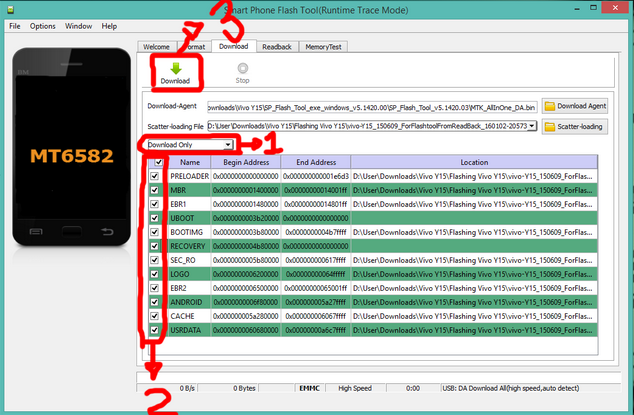Click the MT6582 phone image

72,146
